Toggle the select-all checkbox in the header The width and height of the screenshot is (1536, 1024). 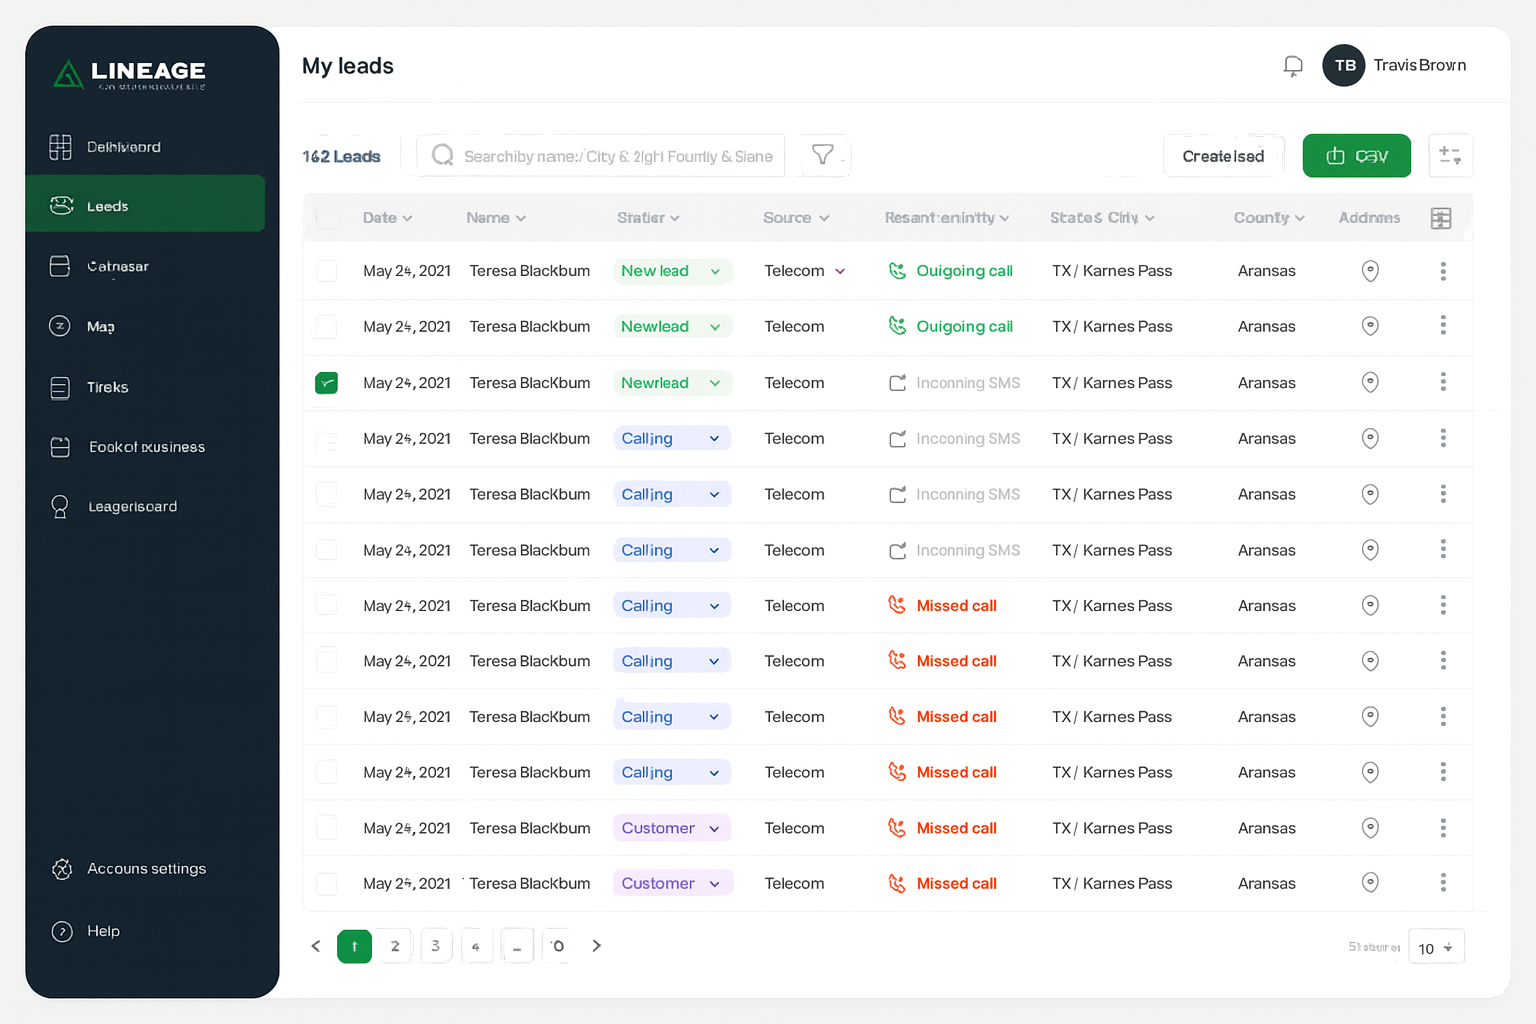326,217
